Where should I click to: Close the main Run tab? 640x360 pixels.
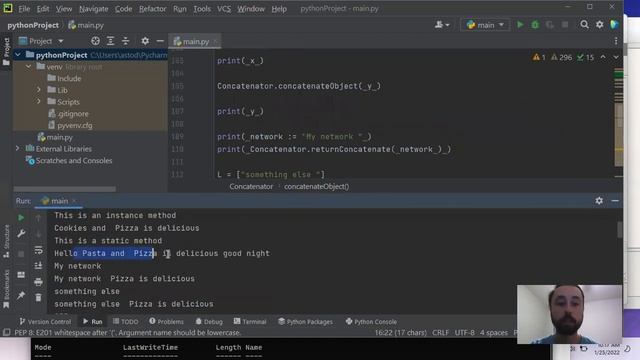point(74,201)
